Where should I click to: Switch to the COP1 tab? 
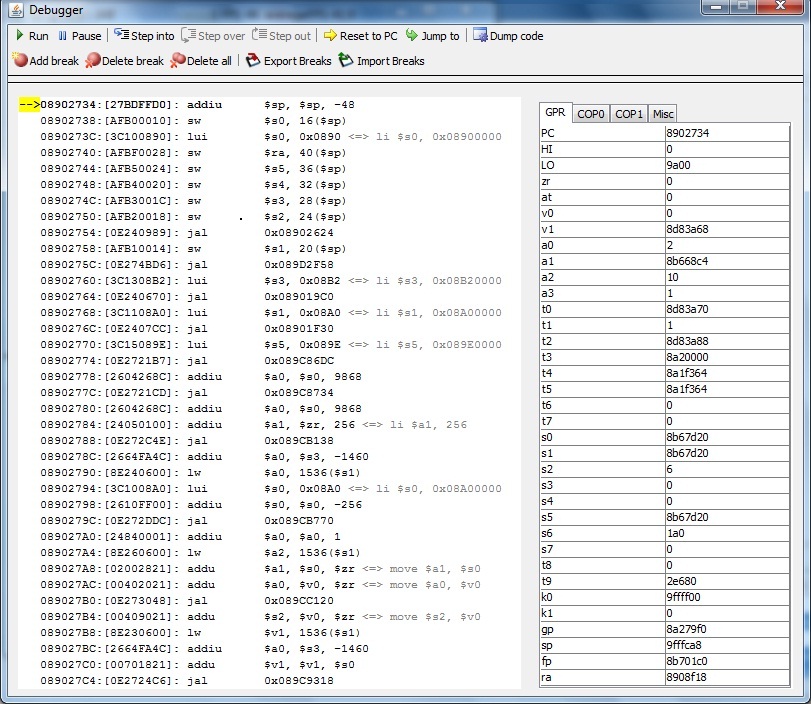tap(629, 114)
